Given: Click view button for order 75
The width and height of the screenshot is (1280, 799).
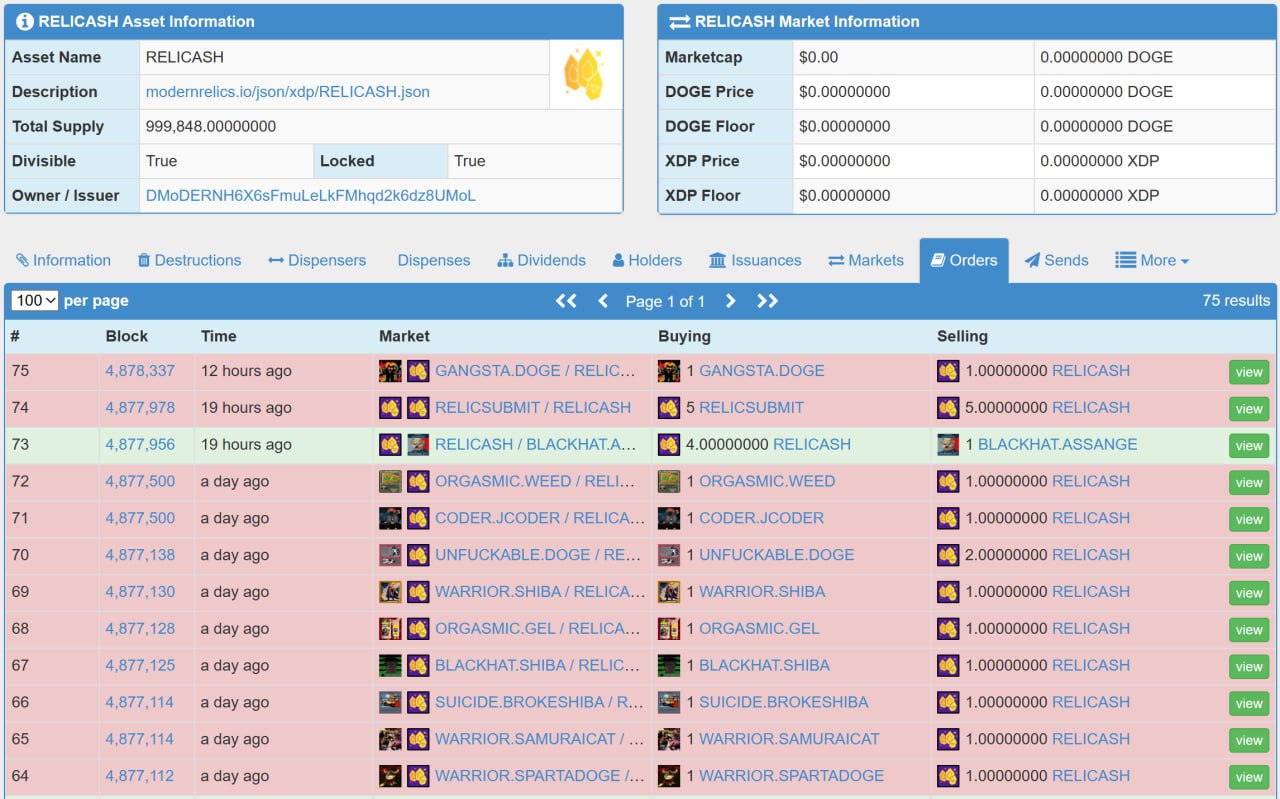Looking at the screenshot, I should 1249,372.
